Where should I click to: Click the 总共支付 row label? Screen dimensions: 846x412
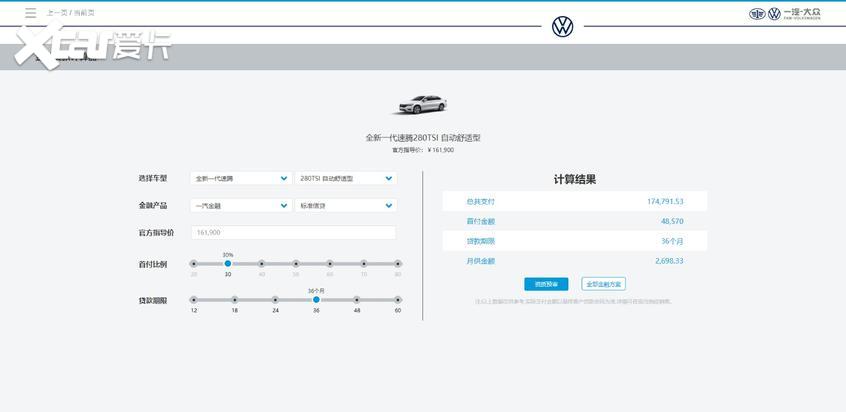pyautogui.click(x=480, y=202)
